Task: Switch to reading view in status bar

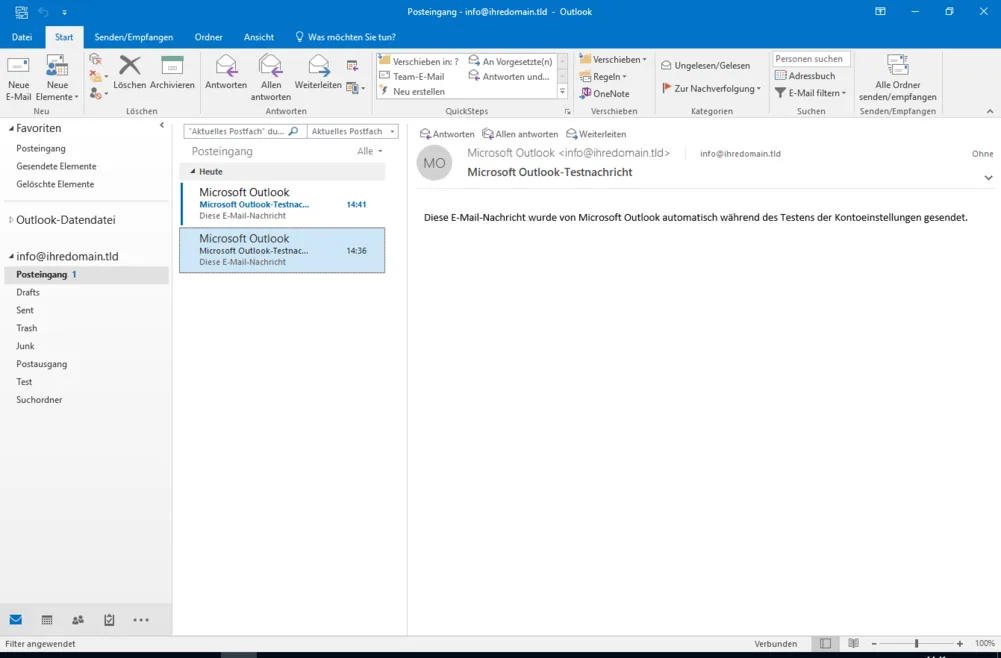Action: tap(853, 644)
